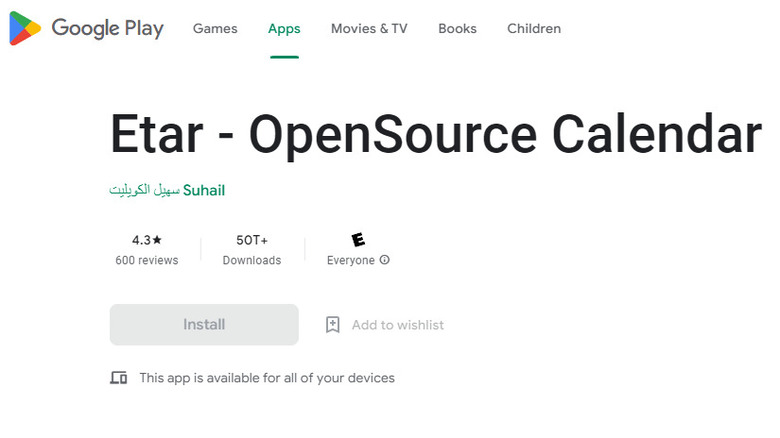Click the E content rating badge

[x=358, y=240]
